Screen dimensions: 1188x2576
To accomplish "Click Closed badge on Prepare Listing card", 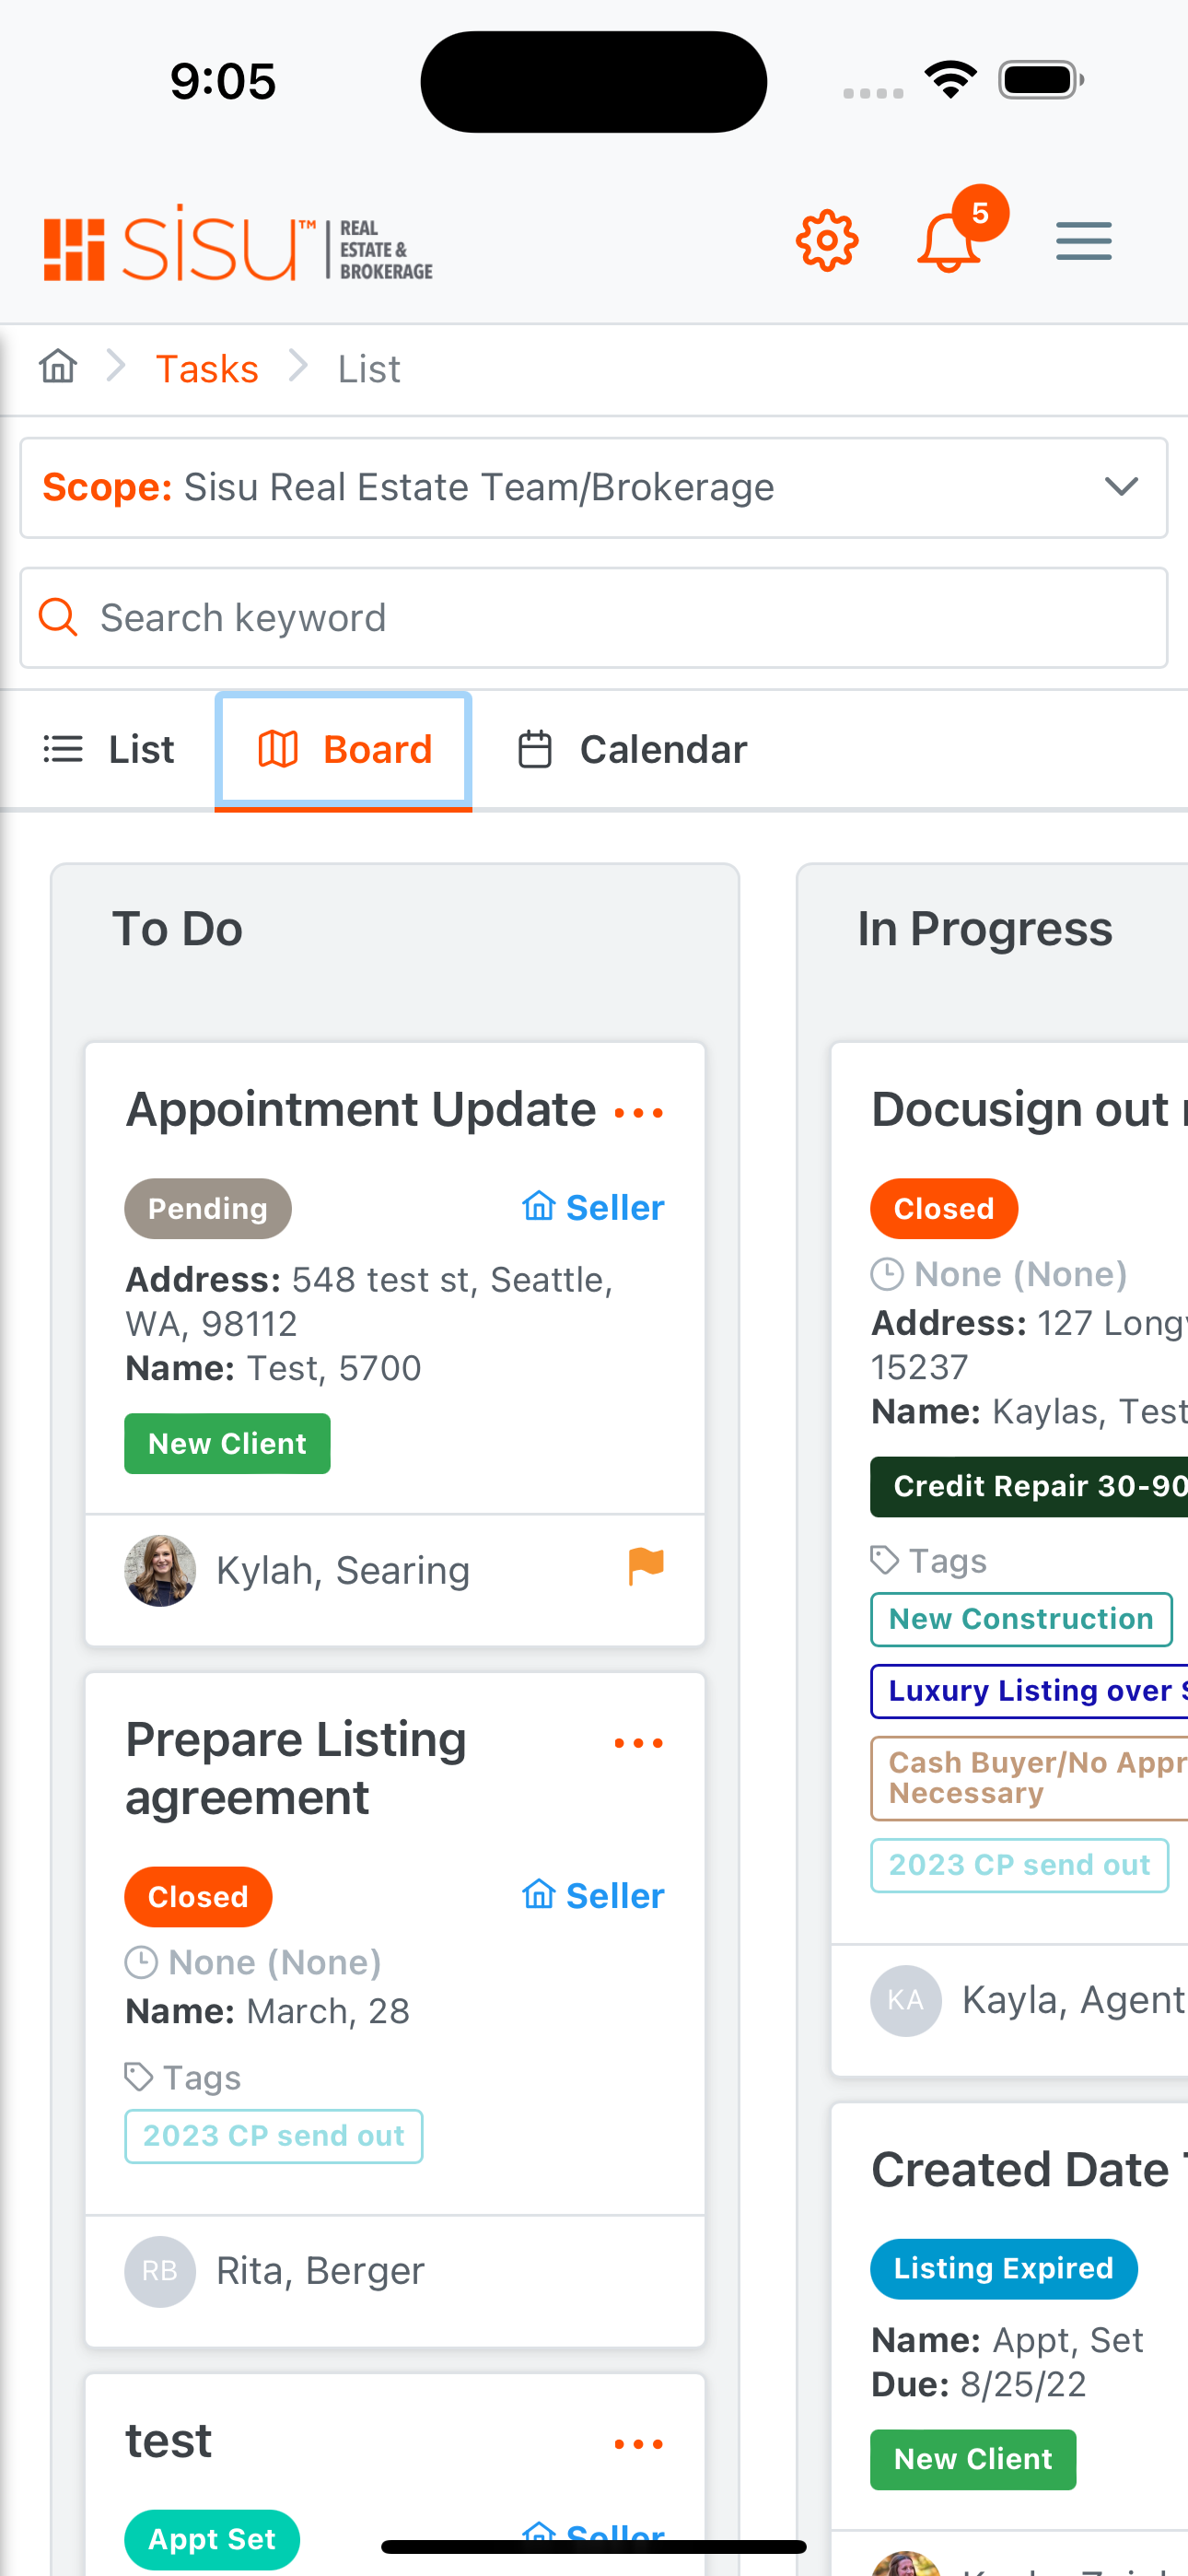I will coord(198,1897).
